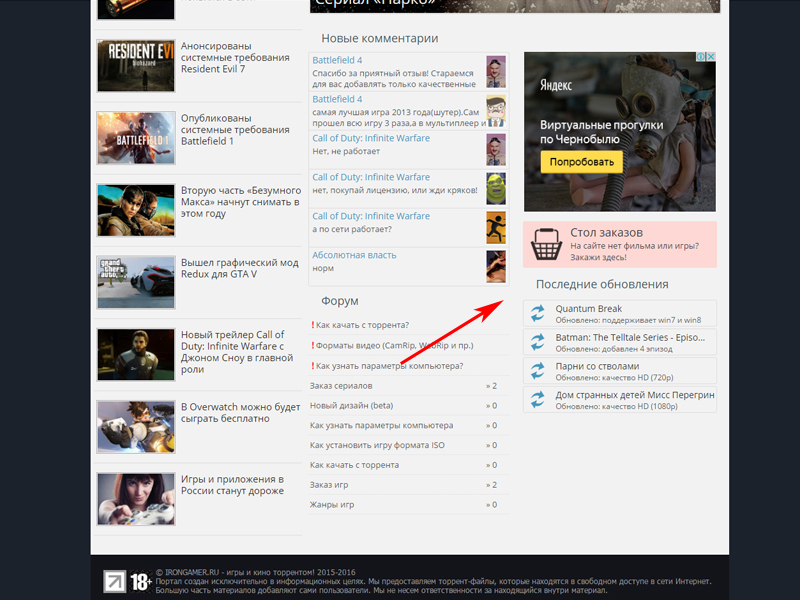Click the avatar beside the 'Нет, не работает' comment
The height and width of the screenshot is (600, 800).
496,150
